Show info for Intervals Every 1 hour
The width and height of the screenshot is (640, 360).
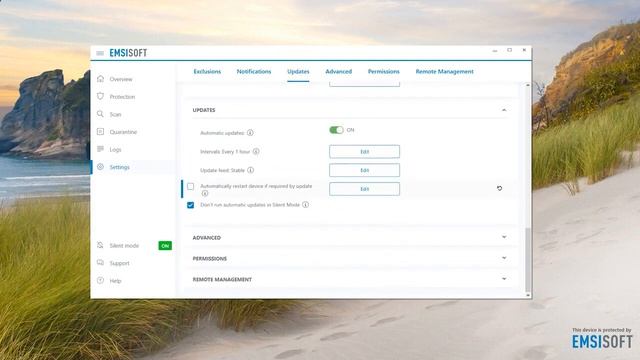coord(256,151)
